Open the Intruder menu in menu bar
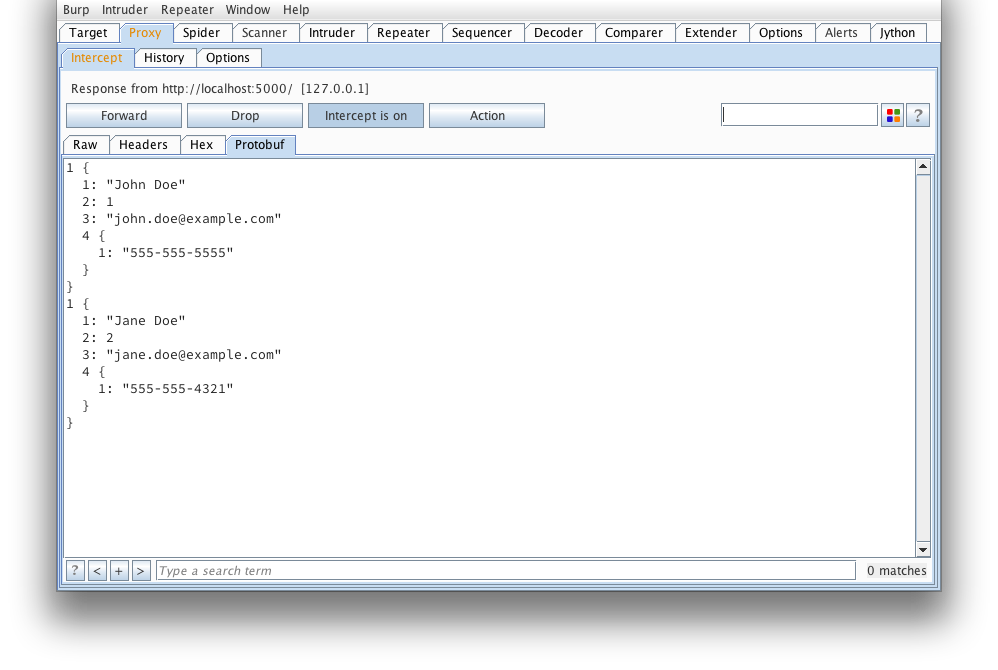Screen dimensions: 998x670 pos(125,10)
